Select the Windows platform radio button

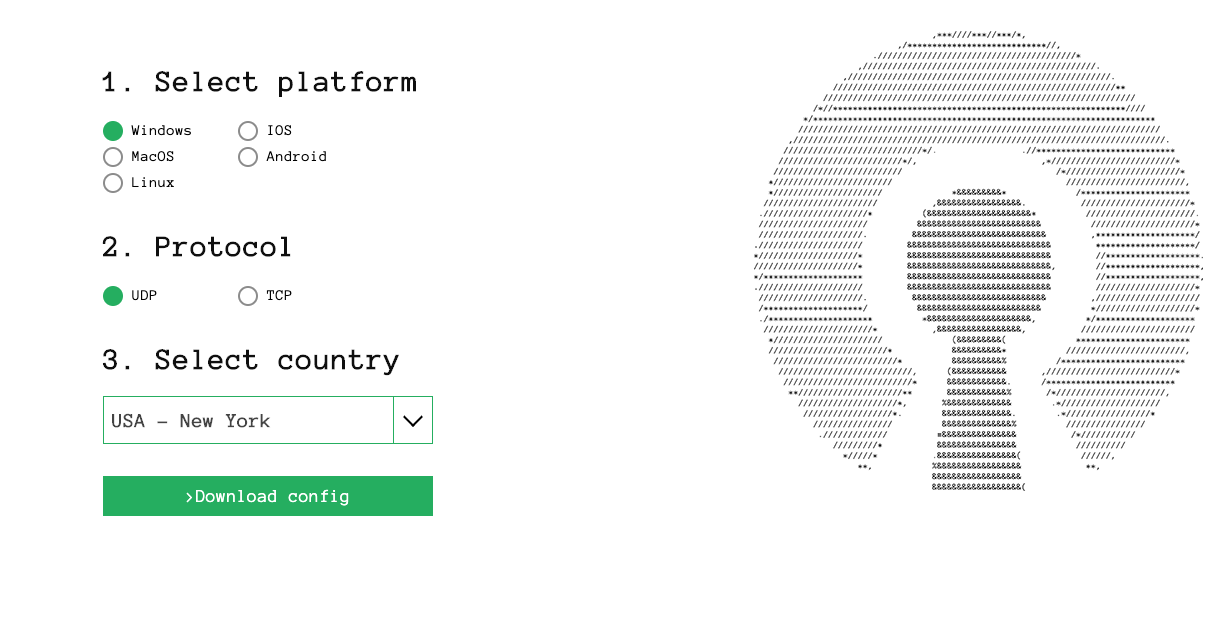113,131
